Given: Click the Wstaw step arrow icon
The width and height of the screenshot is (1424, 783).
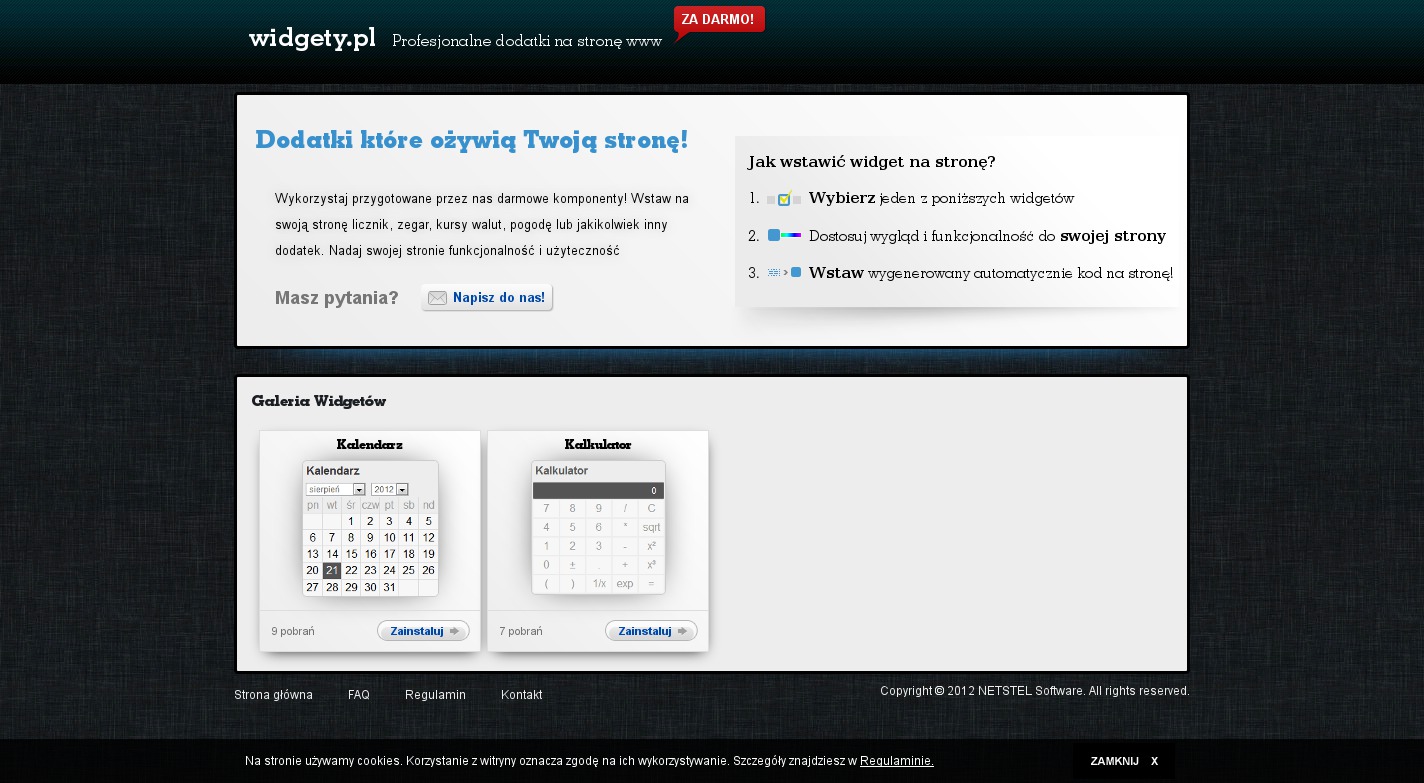Looking at the screenshot, I should coord(784,273).
